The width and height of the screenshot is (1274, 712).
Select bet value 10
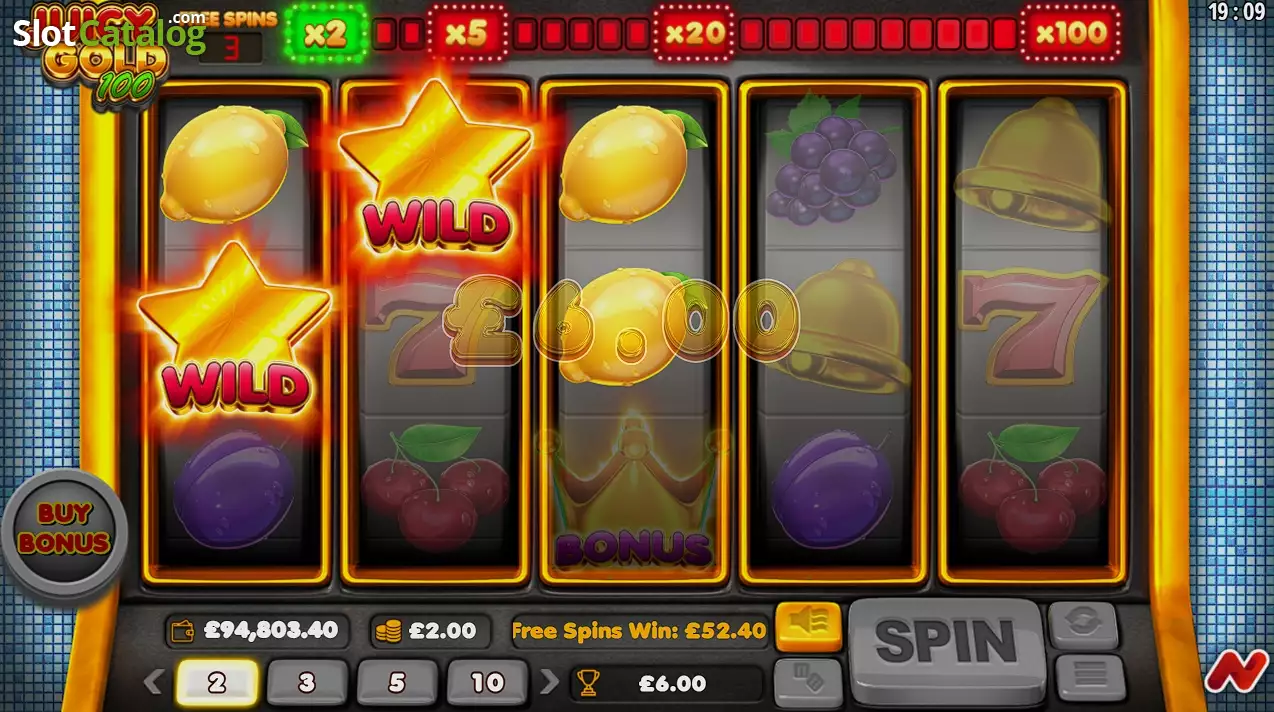click(x=487, y=683)
